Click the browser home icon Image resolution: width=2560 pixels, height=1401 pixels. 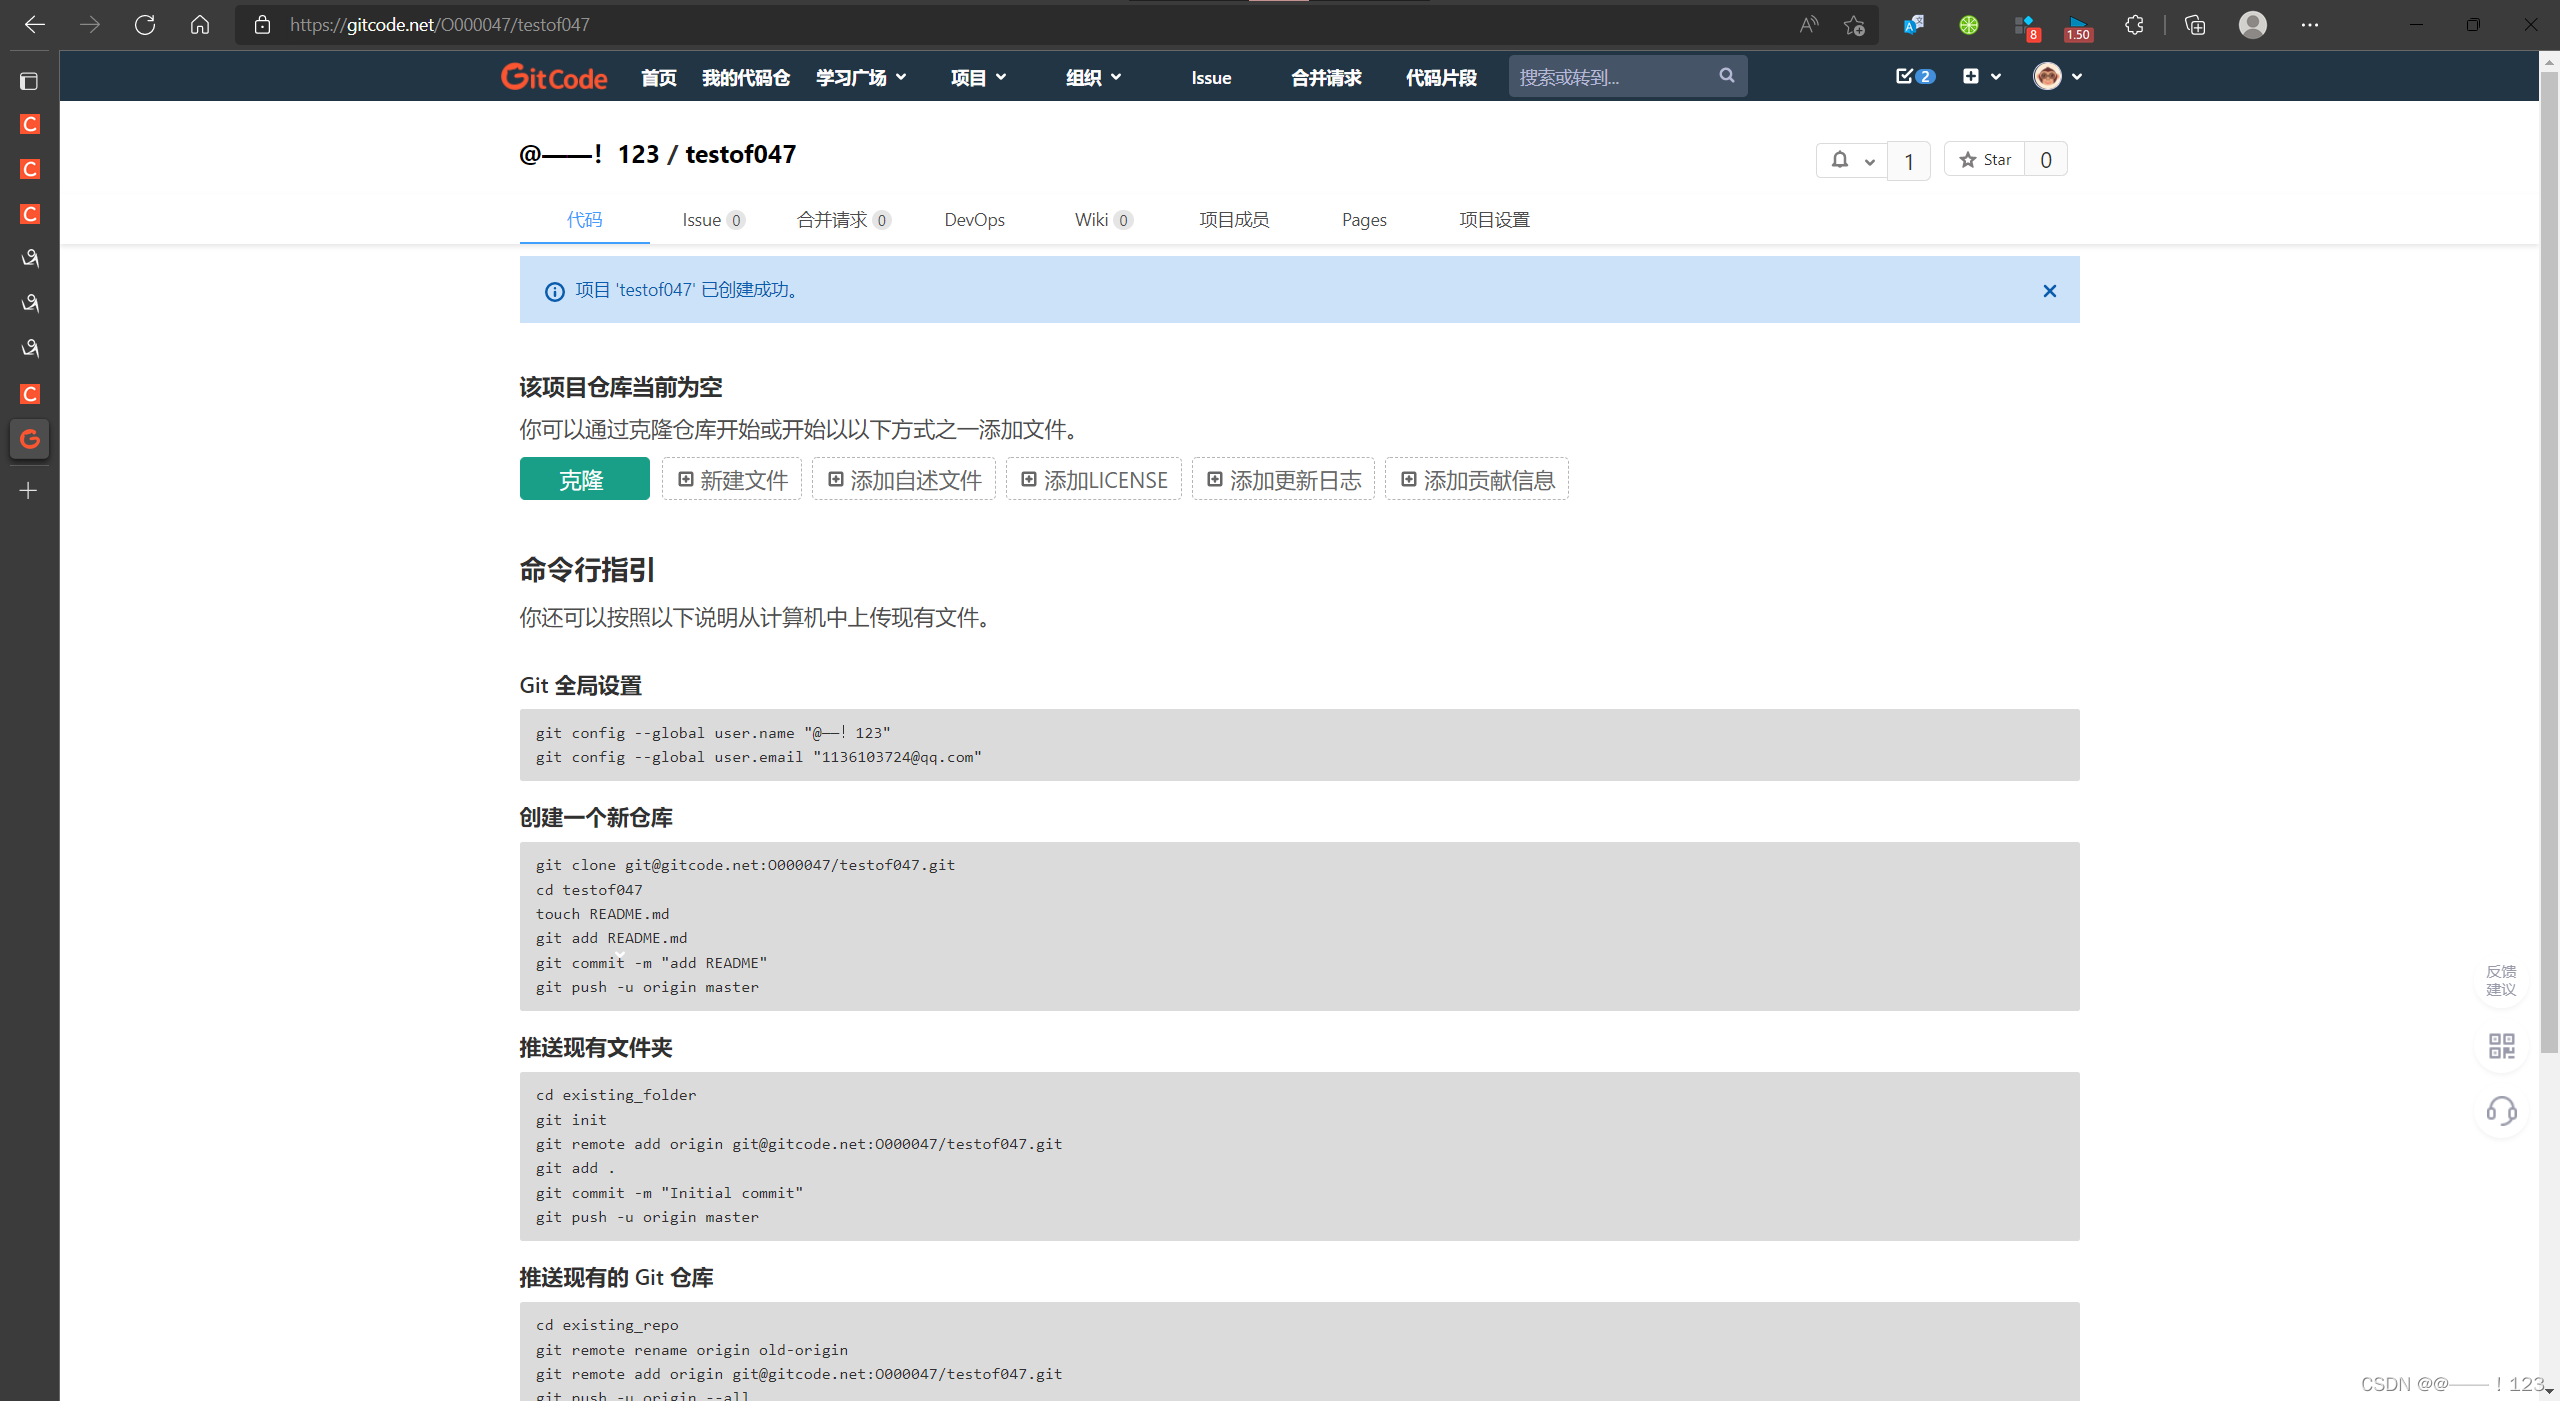coord(200,25)
